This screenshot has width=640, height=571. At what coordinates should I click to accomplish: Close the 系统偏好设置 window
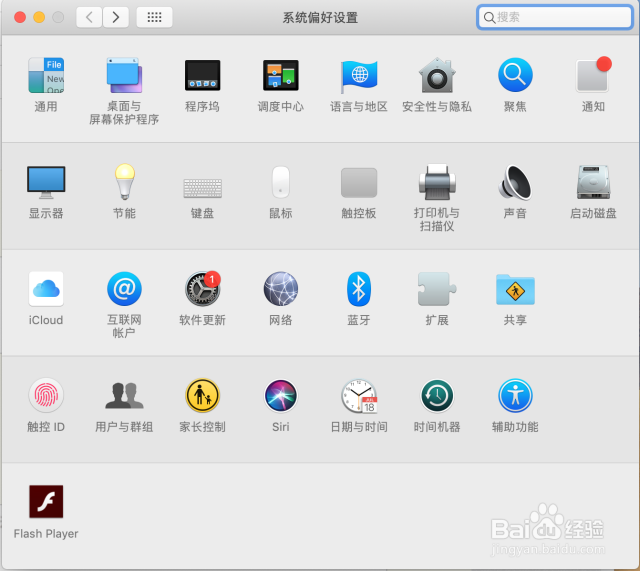click(20, 17)
